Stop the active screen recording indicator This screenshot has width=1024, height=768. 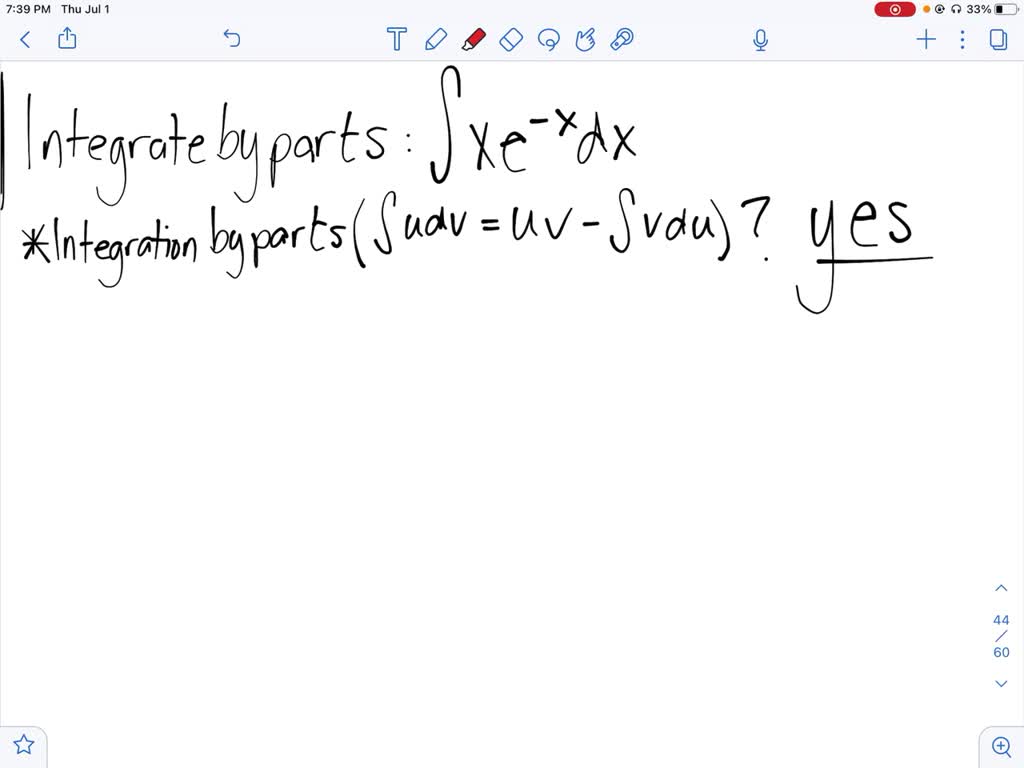tap(894, 9)
